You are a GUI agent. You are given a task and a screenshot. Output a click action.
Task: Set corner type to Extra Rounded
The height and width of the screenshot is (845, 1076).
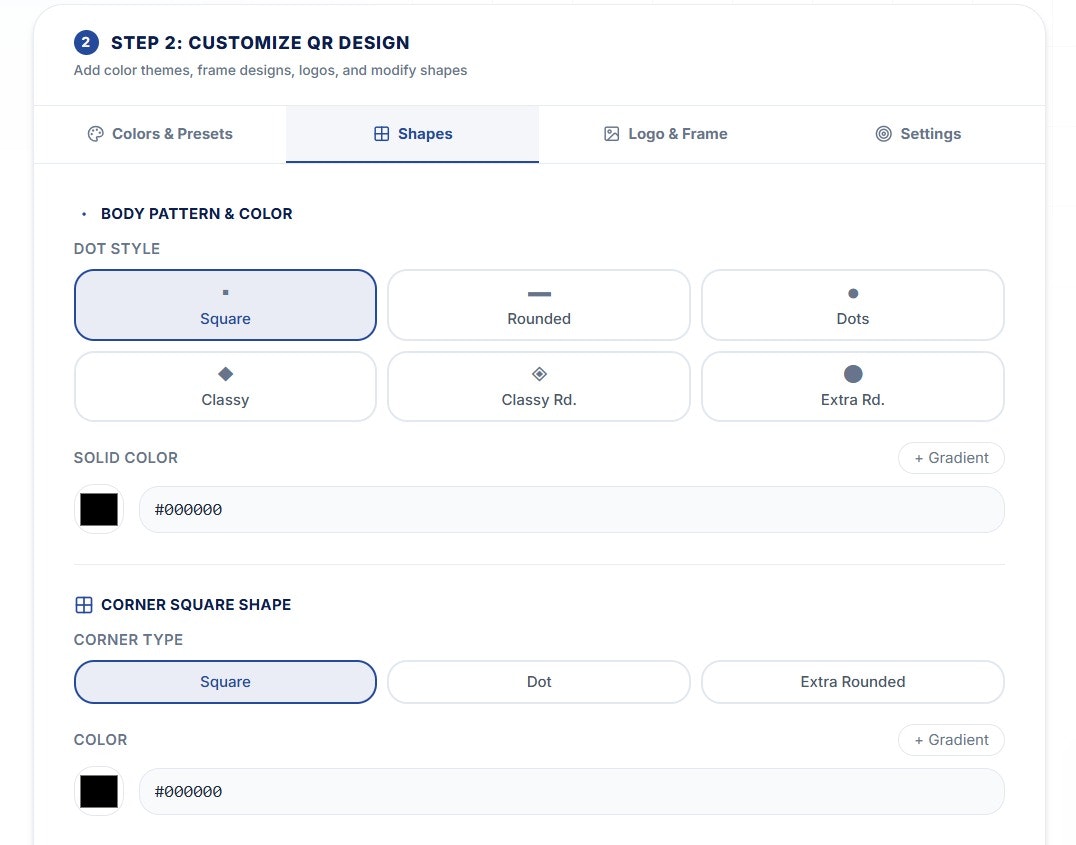click(852, 682)
